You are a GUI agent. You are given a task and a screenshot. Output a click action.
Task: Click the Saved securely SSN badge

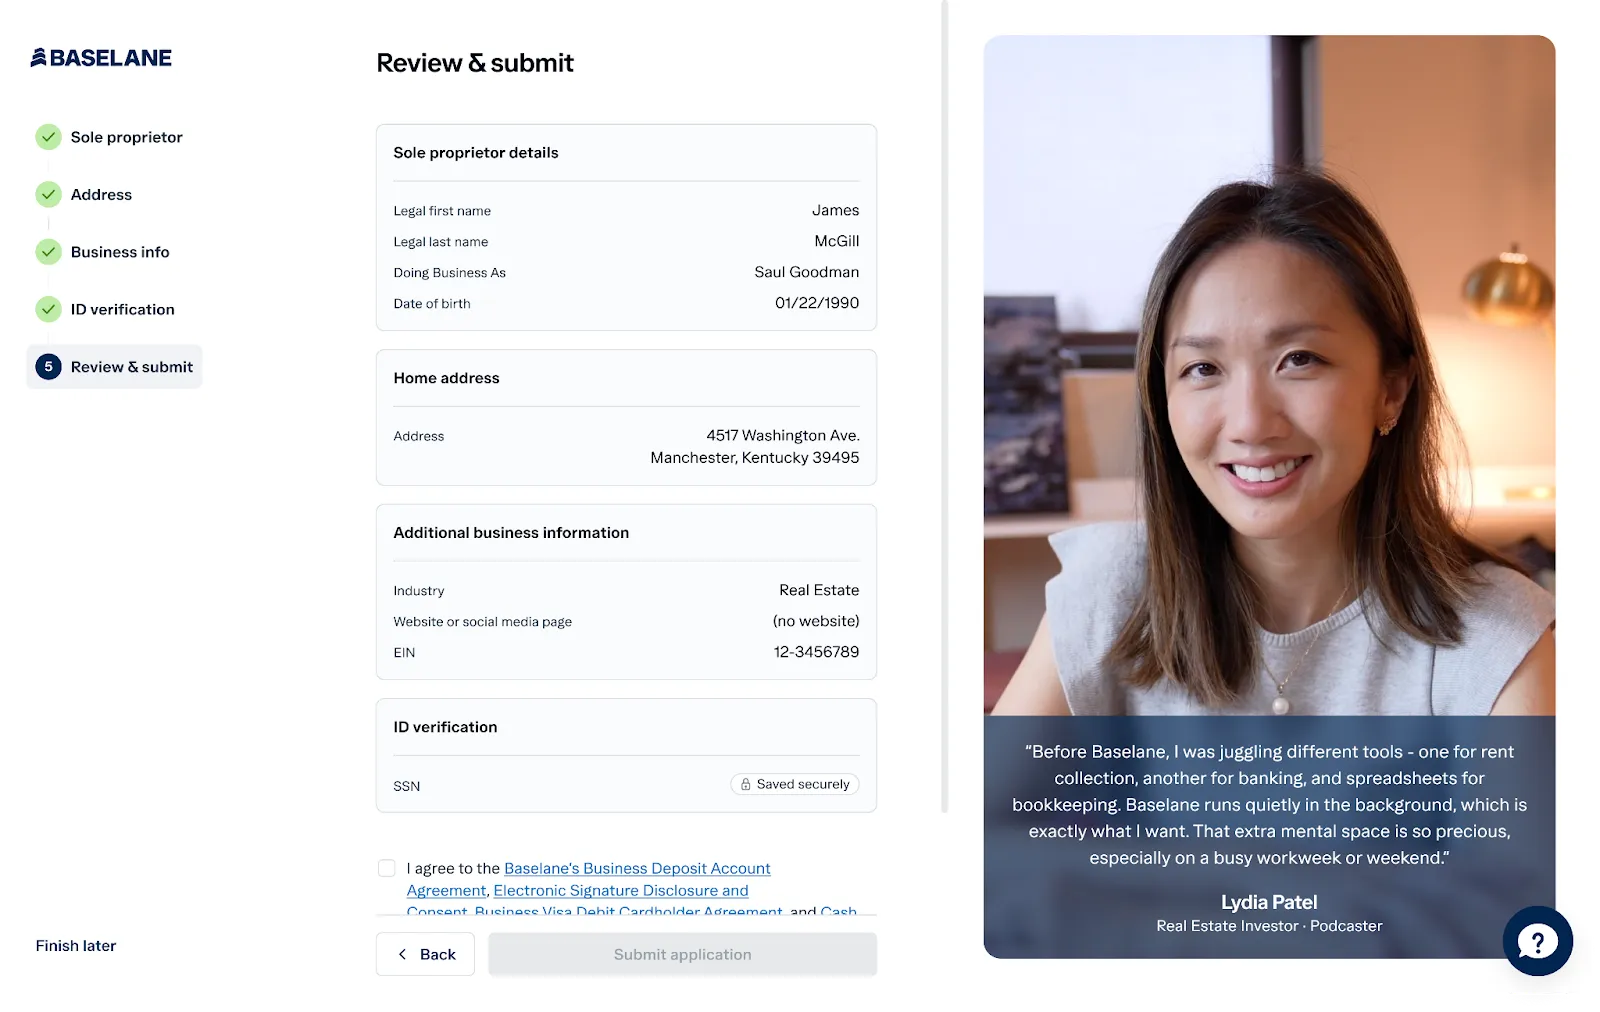[795, 785]
